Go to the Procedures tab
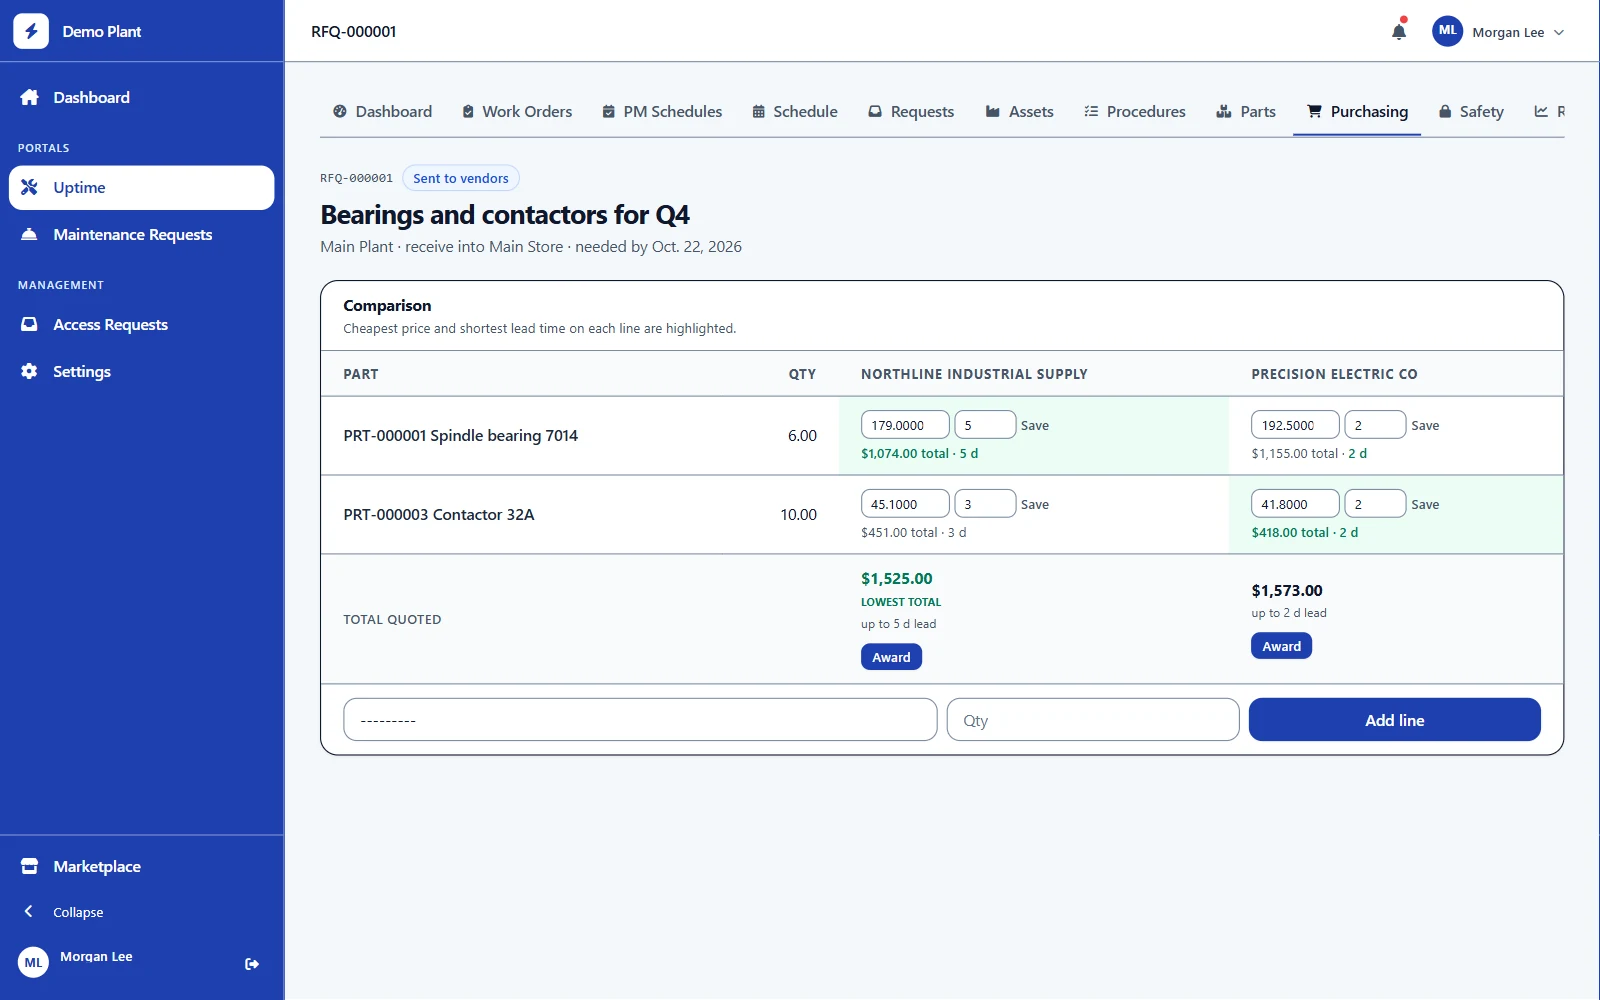 [x=1135, y=111]
